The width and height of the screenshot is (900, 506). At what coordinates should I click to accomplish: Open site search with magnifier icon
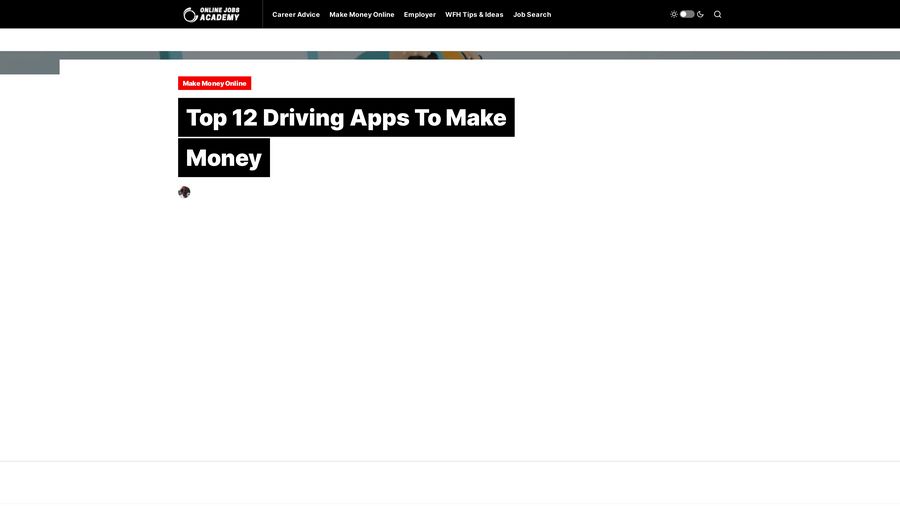tap(717, 14)
